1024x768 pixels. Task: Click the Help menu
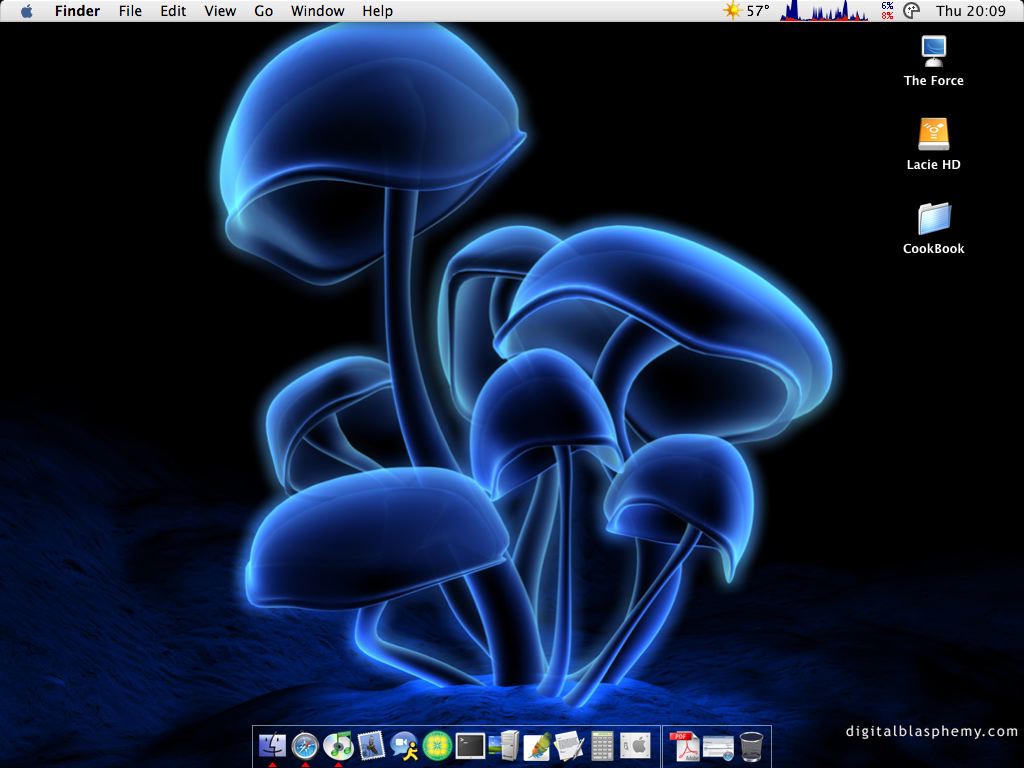pos(377,11)
